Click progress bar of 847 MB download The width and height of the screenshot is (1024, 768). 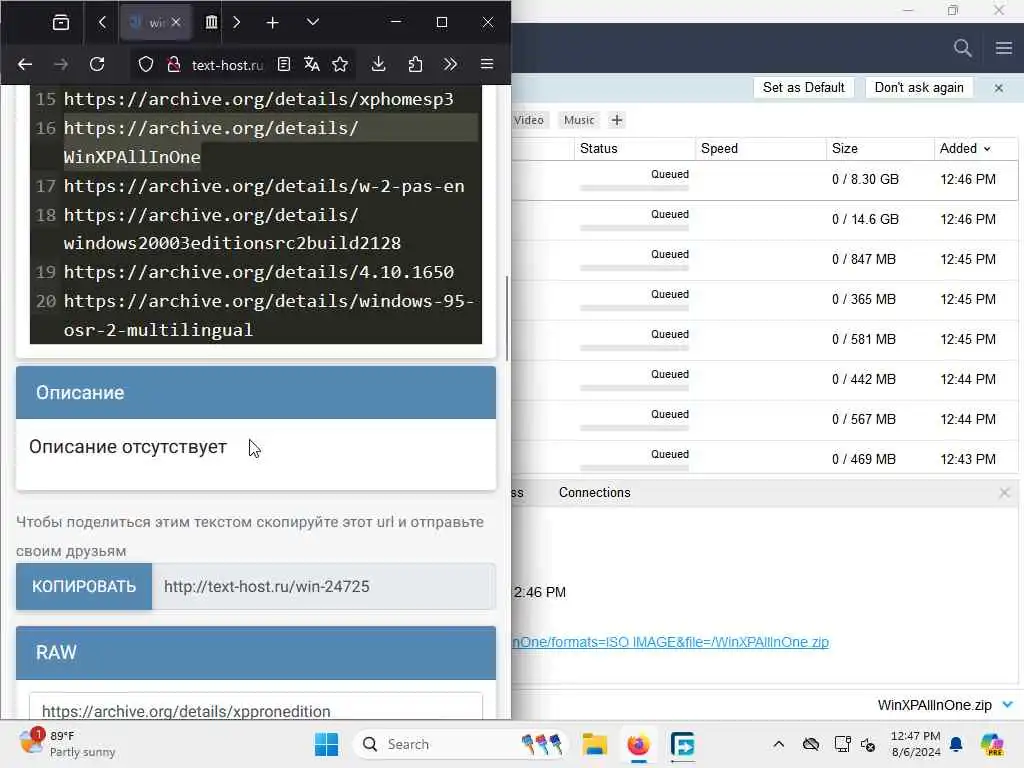pos(634,268)
